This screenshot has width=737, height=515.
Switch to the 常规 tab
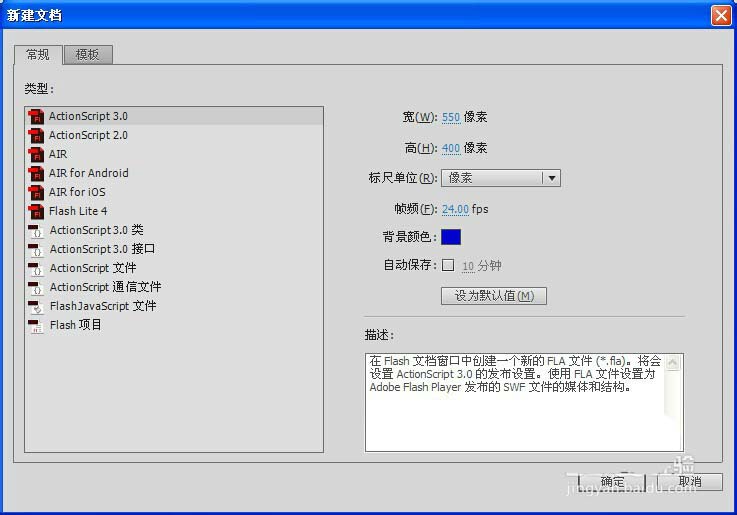38,55
